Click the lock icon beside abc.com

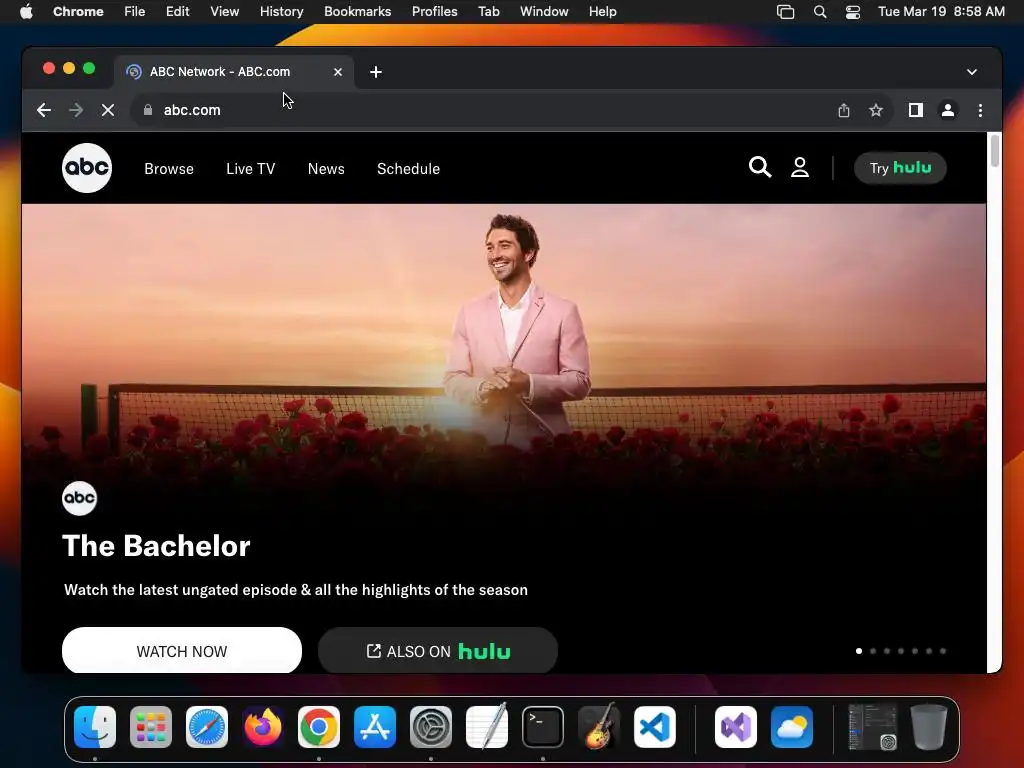click(x=148, y=110)
